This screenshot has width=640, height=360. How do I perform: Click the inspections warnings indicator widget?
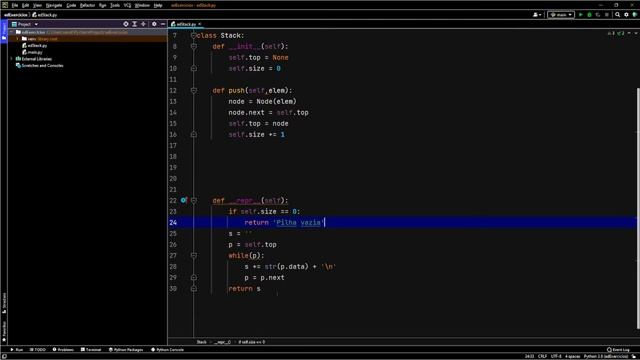coord(616,33)
